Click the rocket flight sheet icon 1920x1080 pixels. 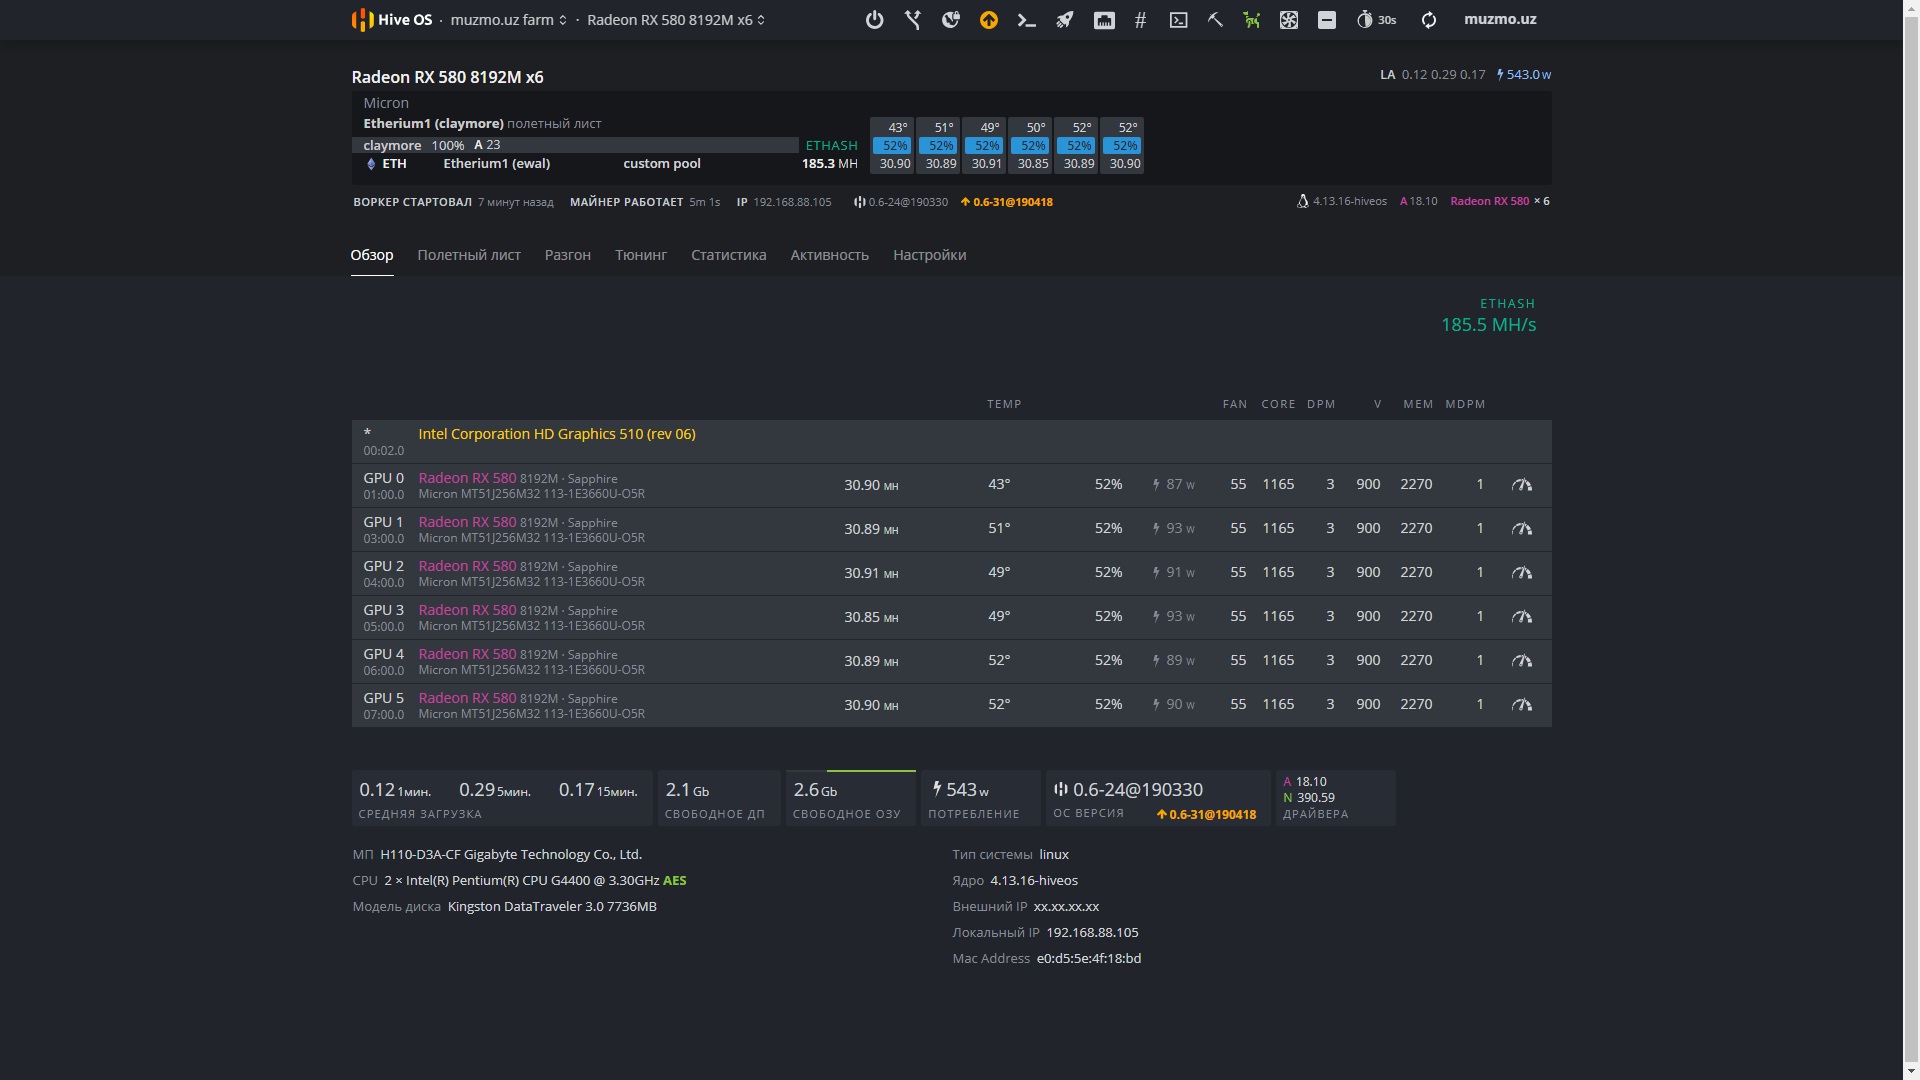[1064, 20]
